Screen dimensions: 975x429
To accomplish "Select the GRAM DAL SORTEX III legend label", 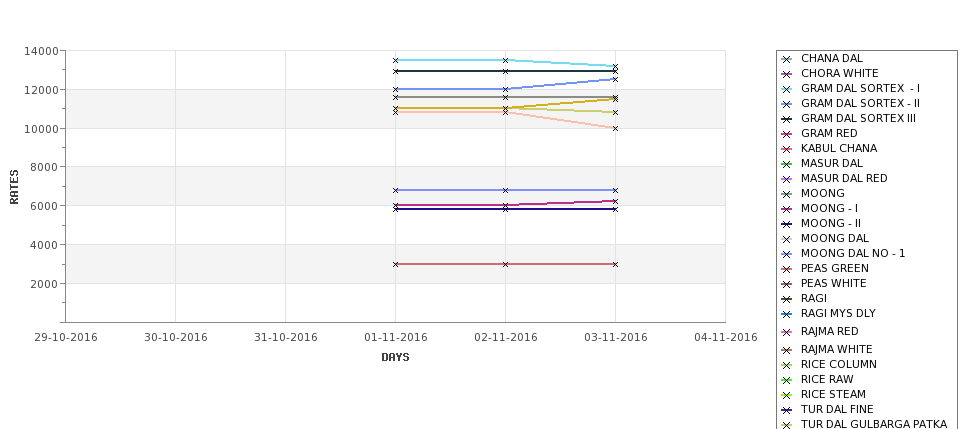I will tap(858, 118).
